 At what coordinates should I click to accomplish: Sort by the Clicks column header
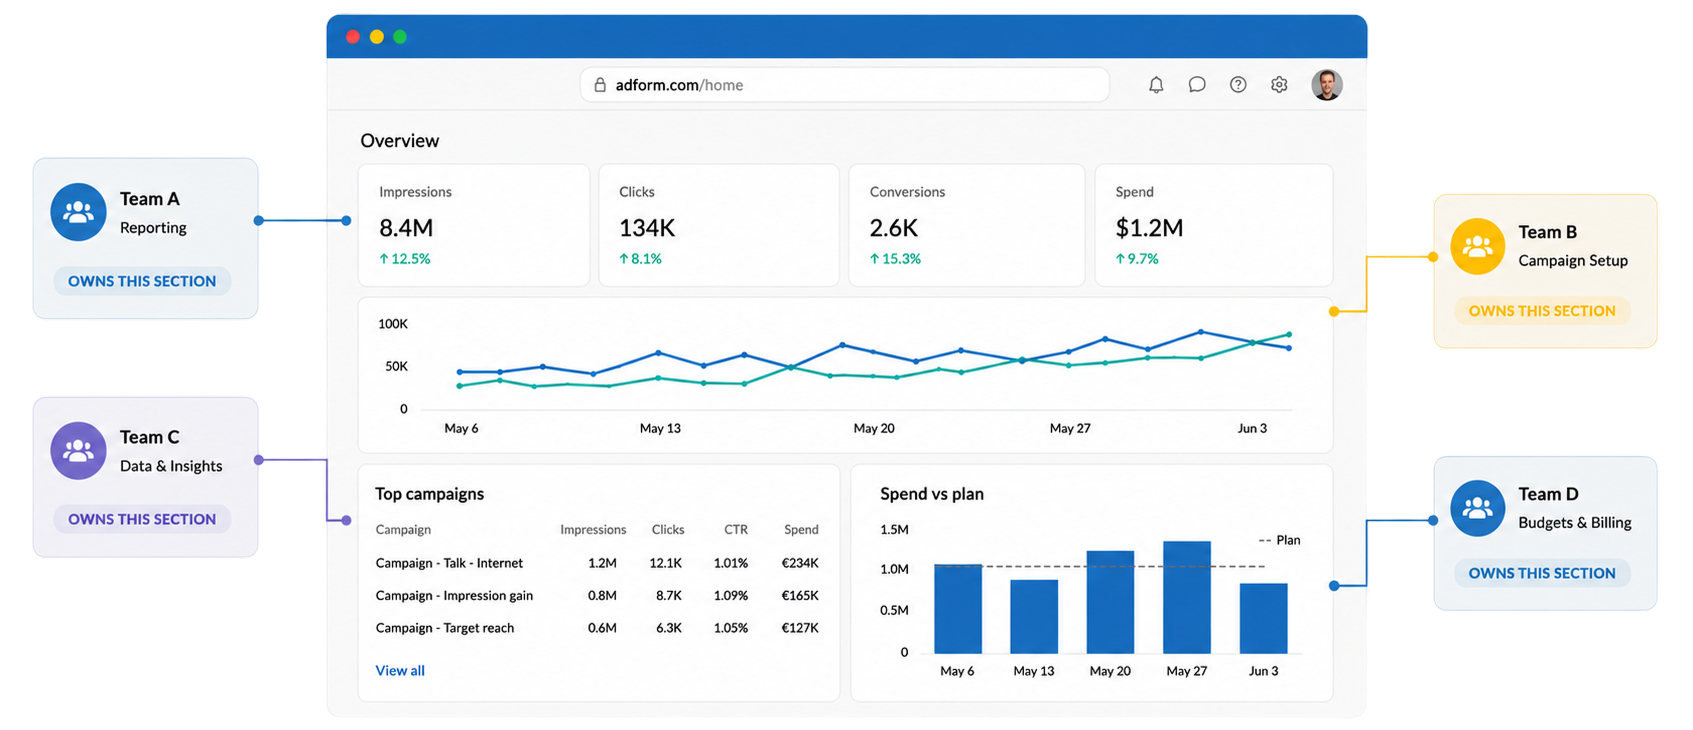coord(668,529)
